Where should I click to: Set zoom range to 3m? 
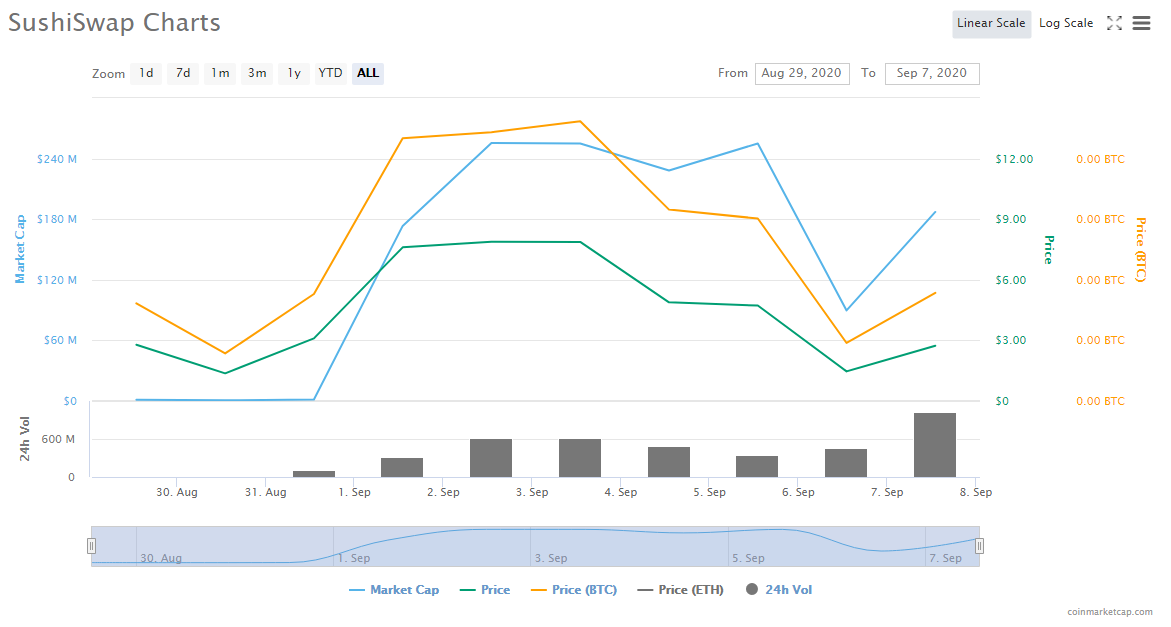point(257,73)
